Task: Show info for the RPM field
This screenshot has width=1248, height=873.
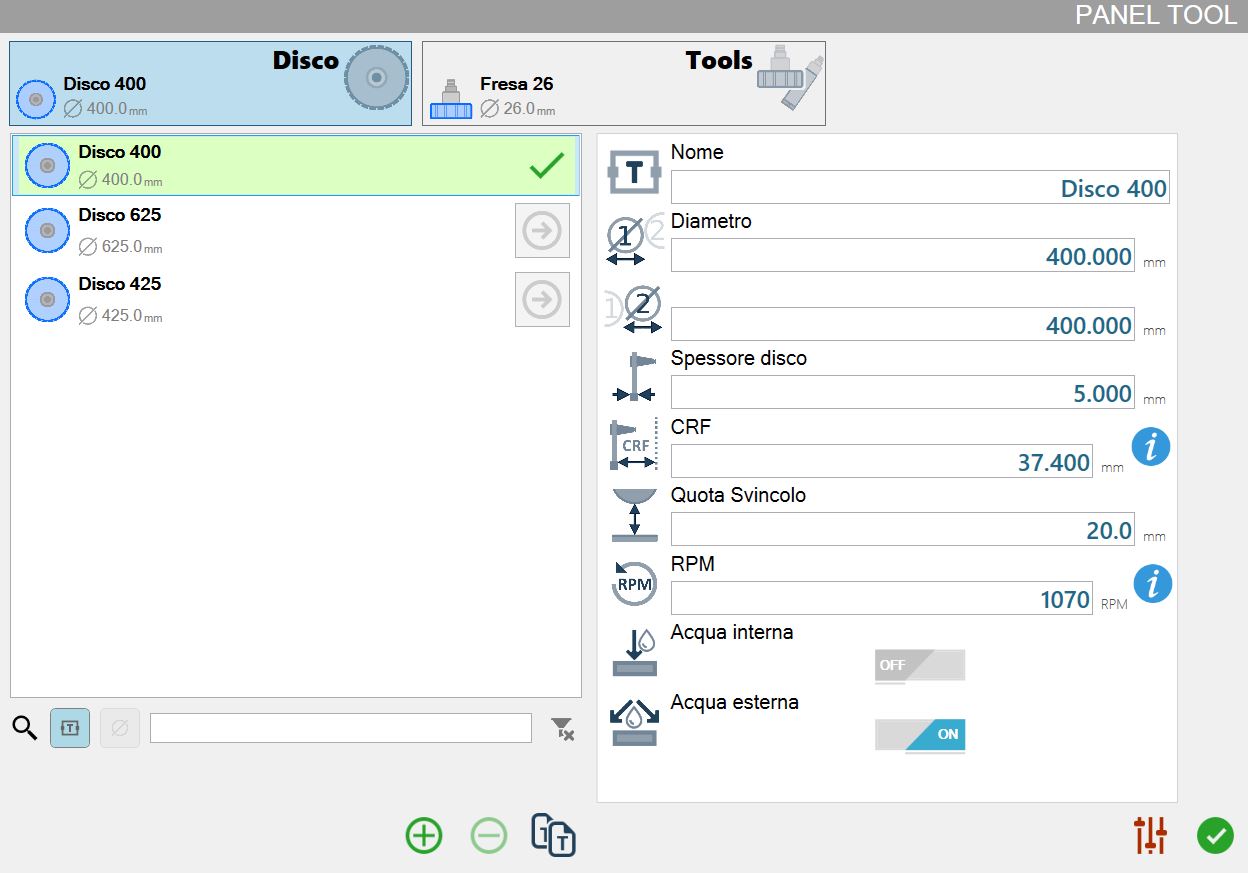Action: click(x=1152, y=583)
